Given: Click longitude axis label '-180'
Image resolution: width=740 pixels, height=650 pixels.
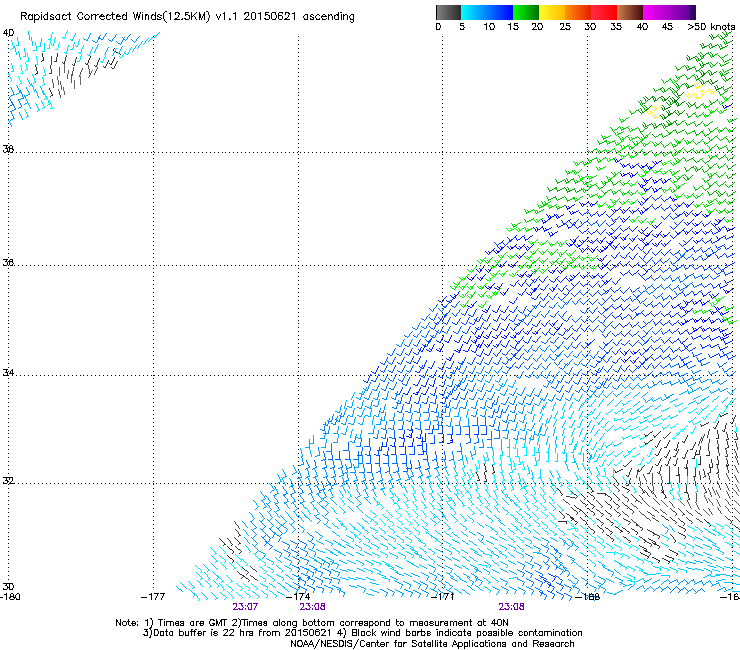Looking at the screenshot, I should pos(10,597).
